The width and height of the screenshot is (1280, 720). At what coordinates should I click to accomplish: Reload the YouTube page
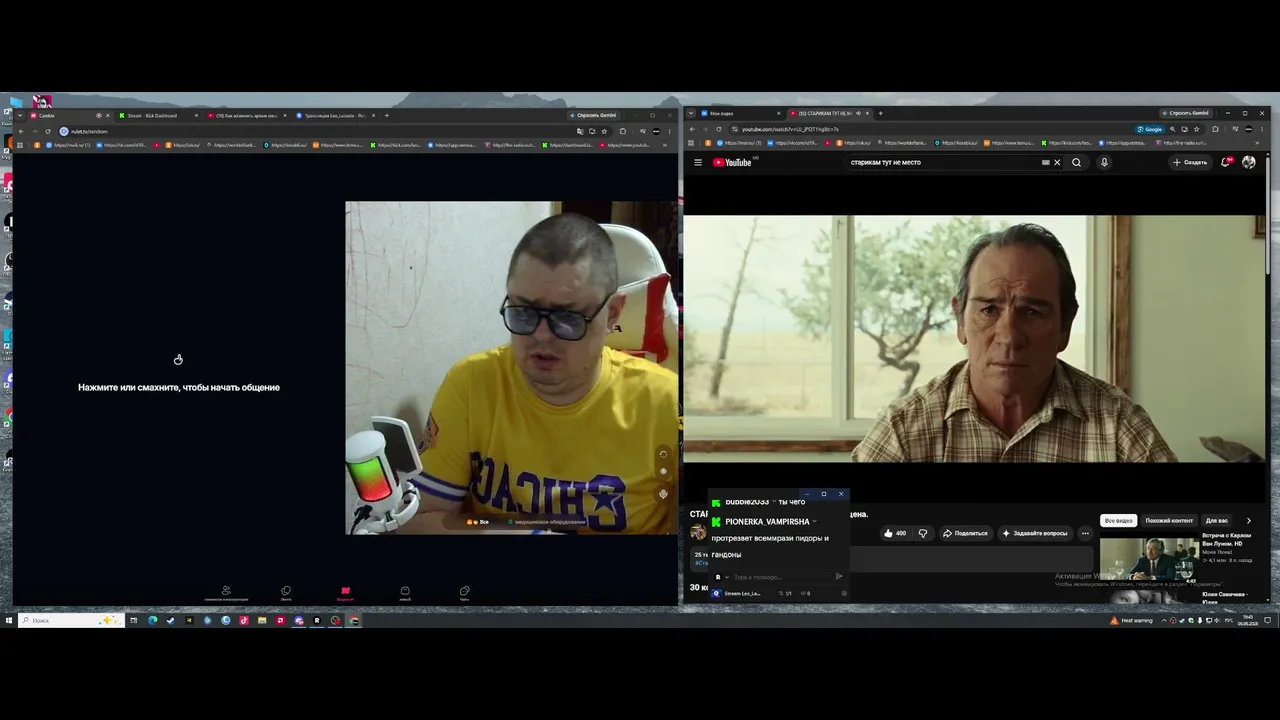(718, 129)
